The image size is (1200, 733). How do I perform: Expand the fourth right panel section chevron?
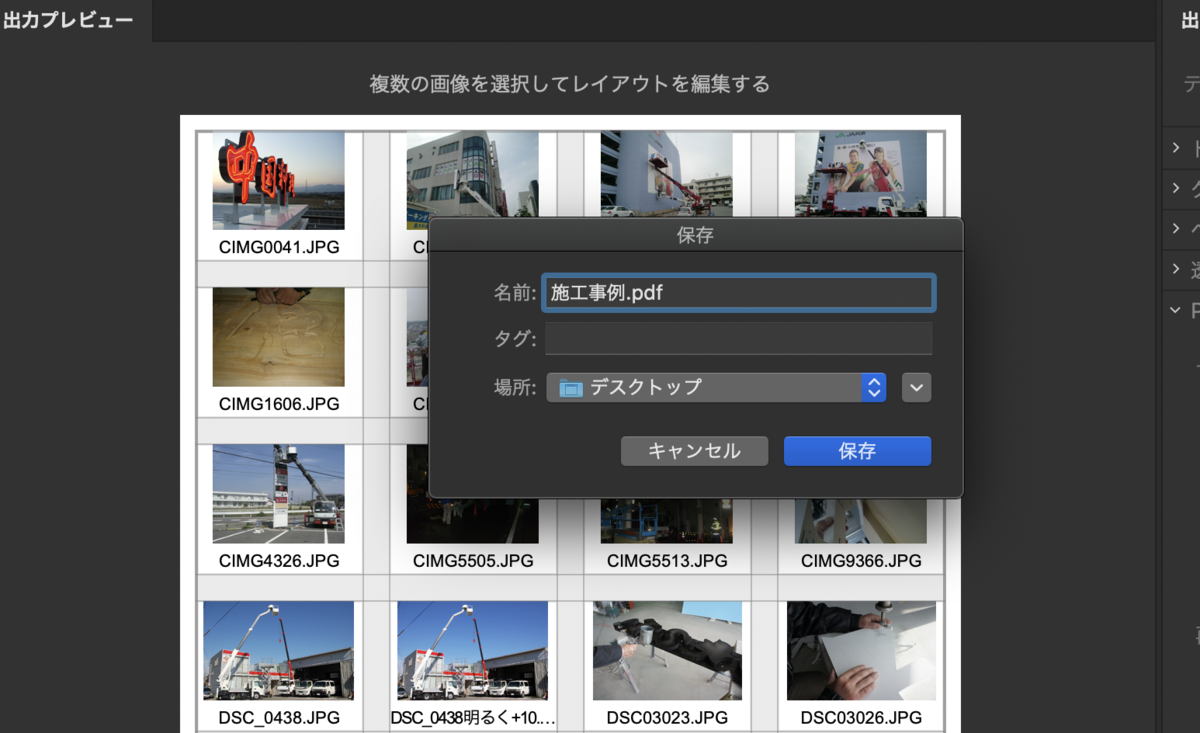[x=1176, y=269]
